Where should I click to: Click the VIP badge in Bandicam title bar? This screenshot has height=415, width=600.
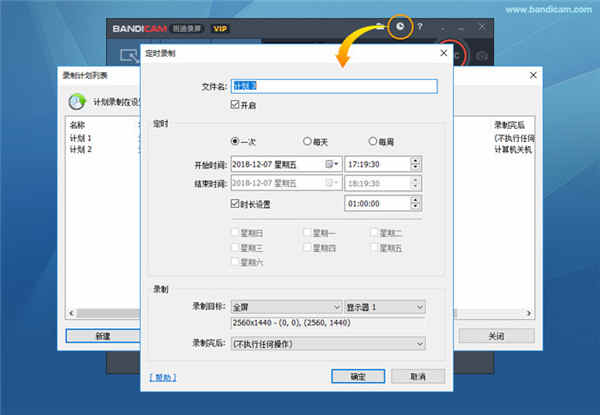[x=220, y=29]
